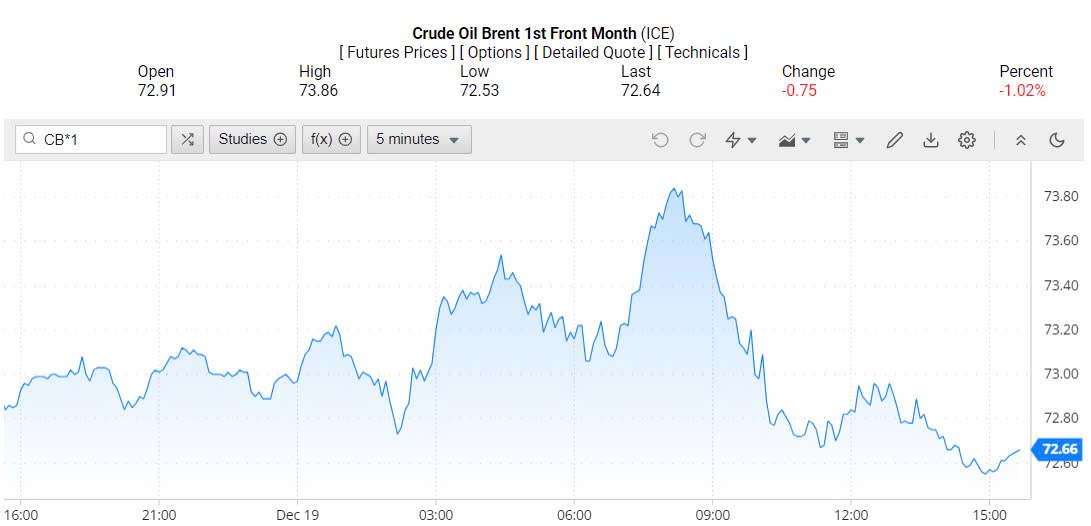Click the compare symbols shuffle icon
1091x526 pixels.
(x=187, y=140)
